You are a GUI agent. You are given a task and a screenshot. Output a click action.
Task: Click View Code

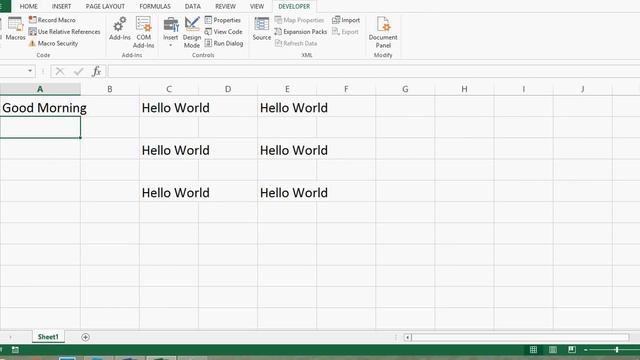tap(224, 31)
